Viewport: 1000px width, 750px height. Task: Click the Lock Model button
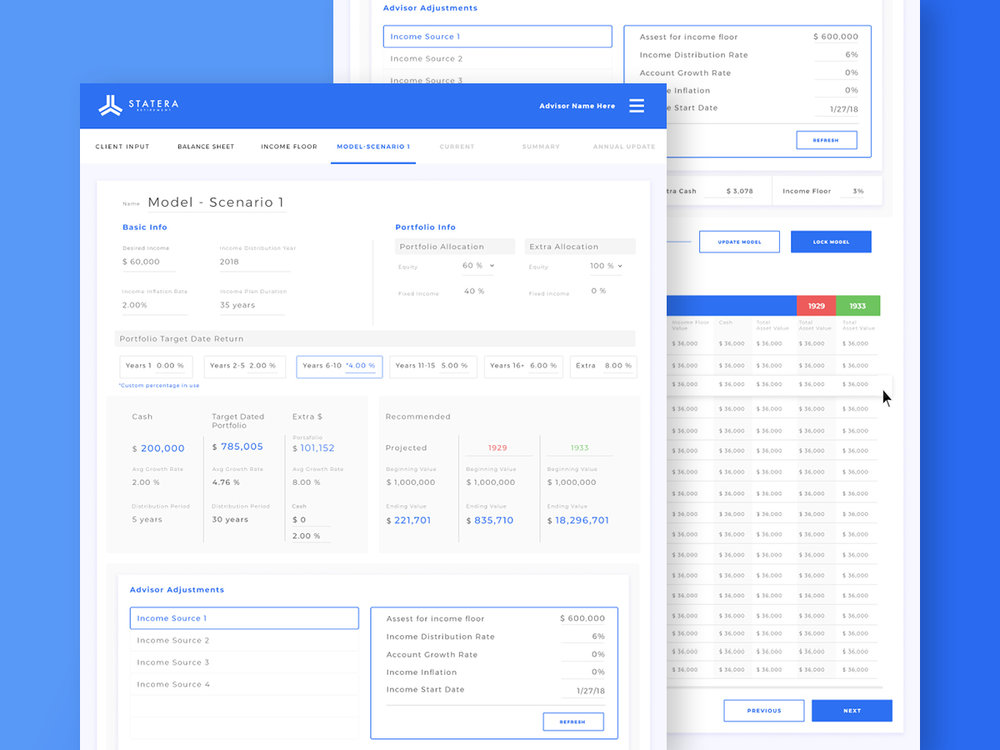pos(830,242)
